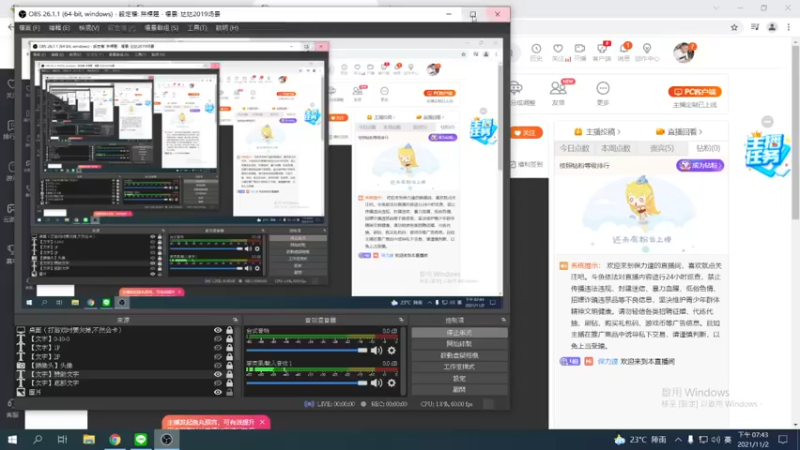Mute the desktop audio channel speaker icon
800x450 pixels.
(x=376, y=351)
